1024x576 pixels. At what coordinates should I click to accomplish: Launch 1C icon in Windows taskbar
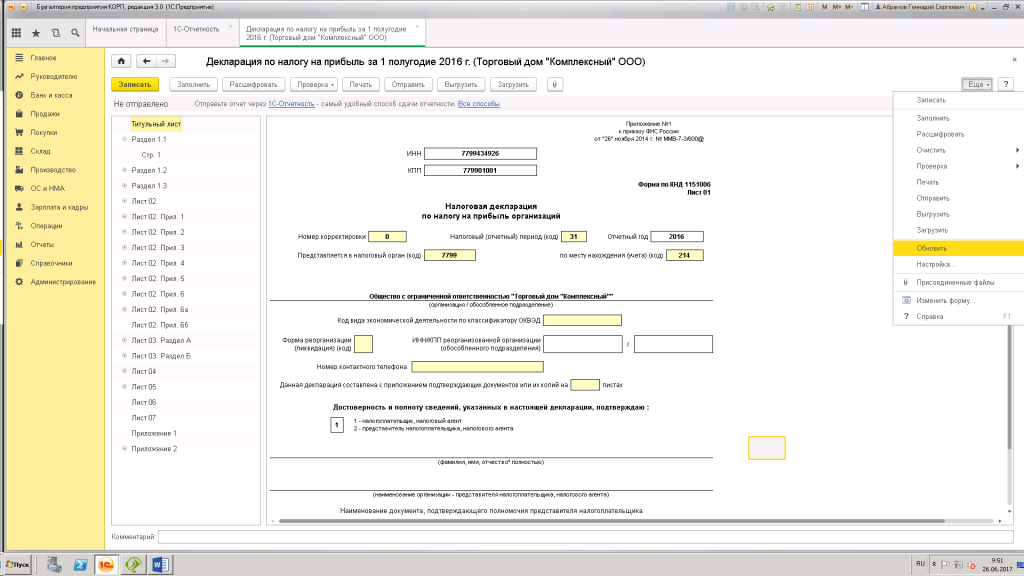coord(106,564)
